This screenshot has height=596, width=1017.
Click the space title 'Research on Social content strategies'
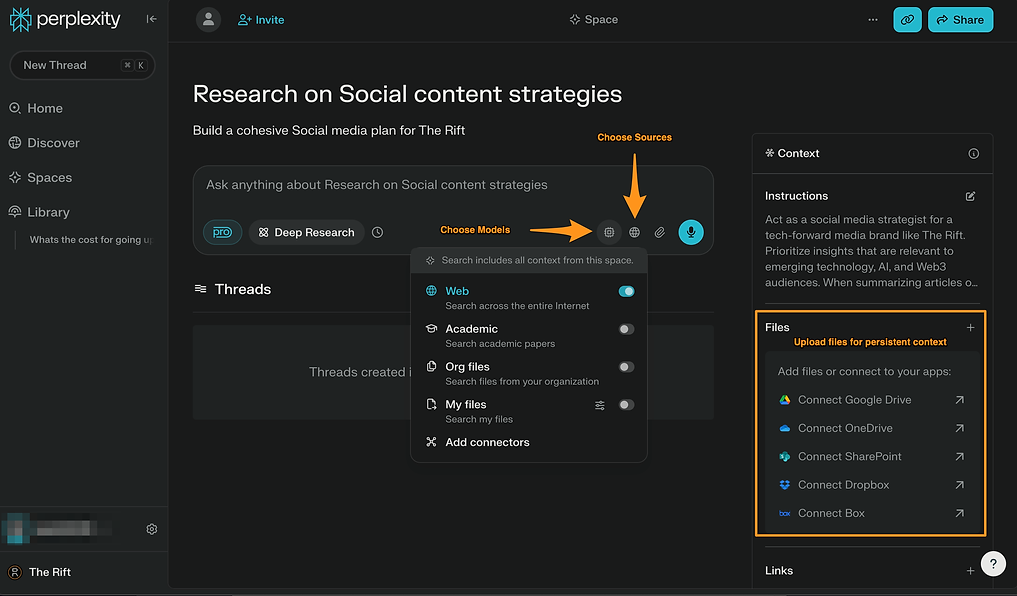[x=407, y=94]
